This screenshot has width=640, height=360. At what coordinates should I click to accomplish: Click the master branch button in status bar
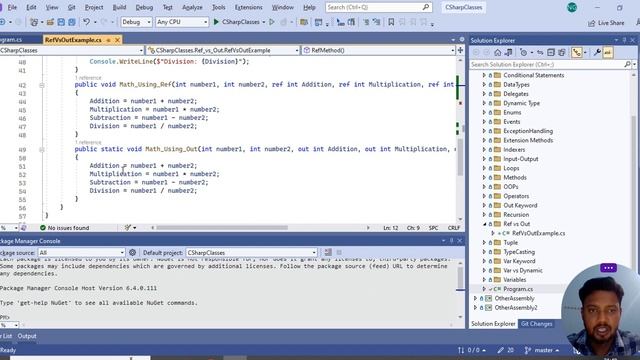[x=542, y=350]
